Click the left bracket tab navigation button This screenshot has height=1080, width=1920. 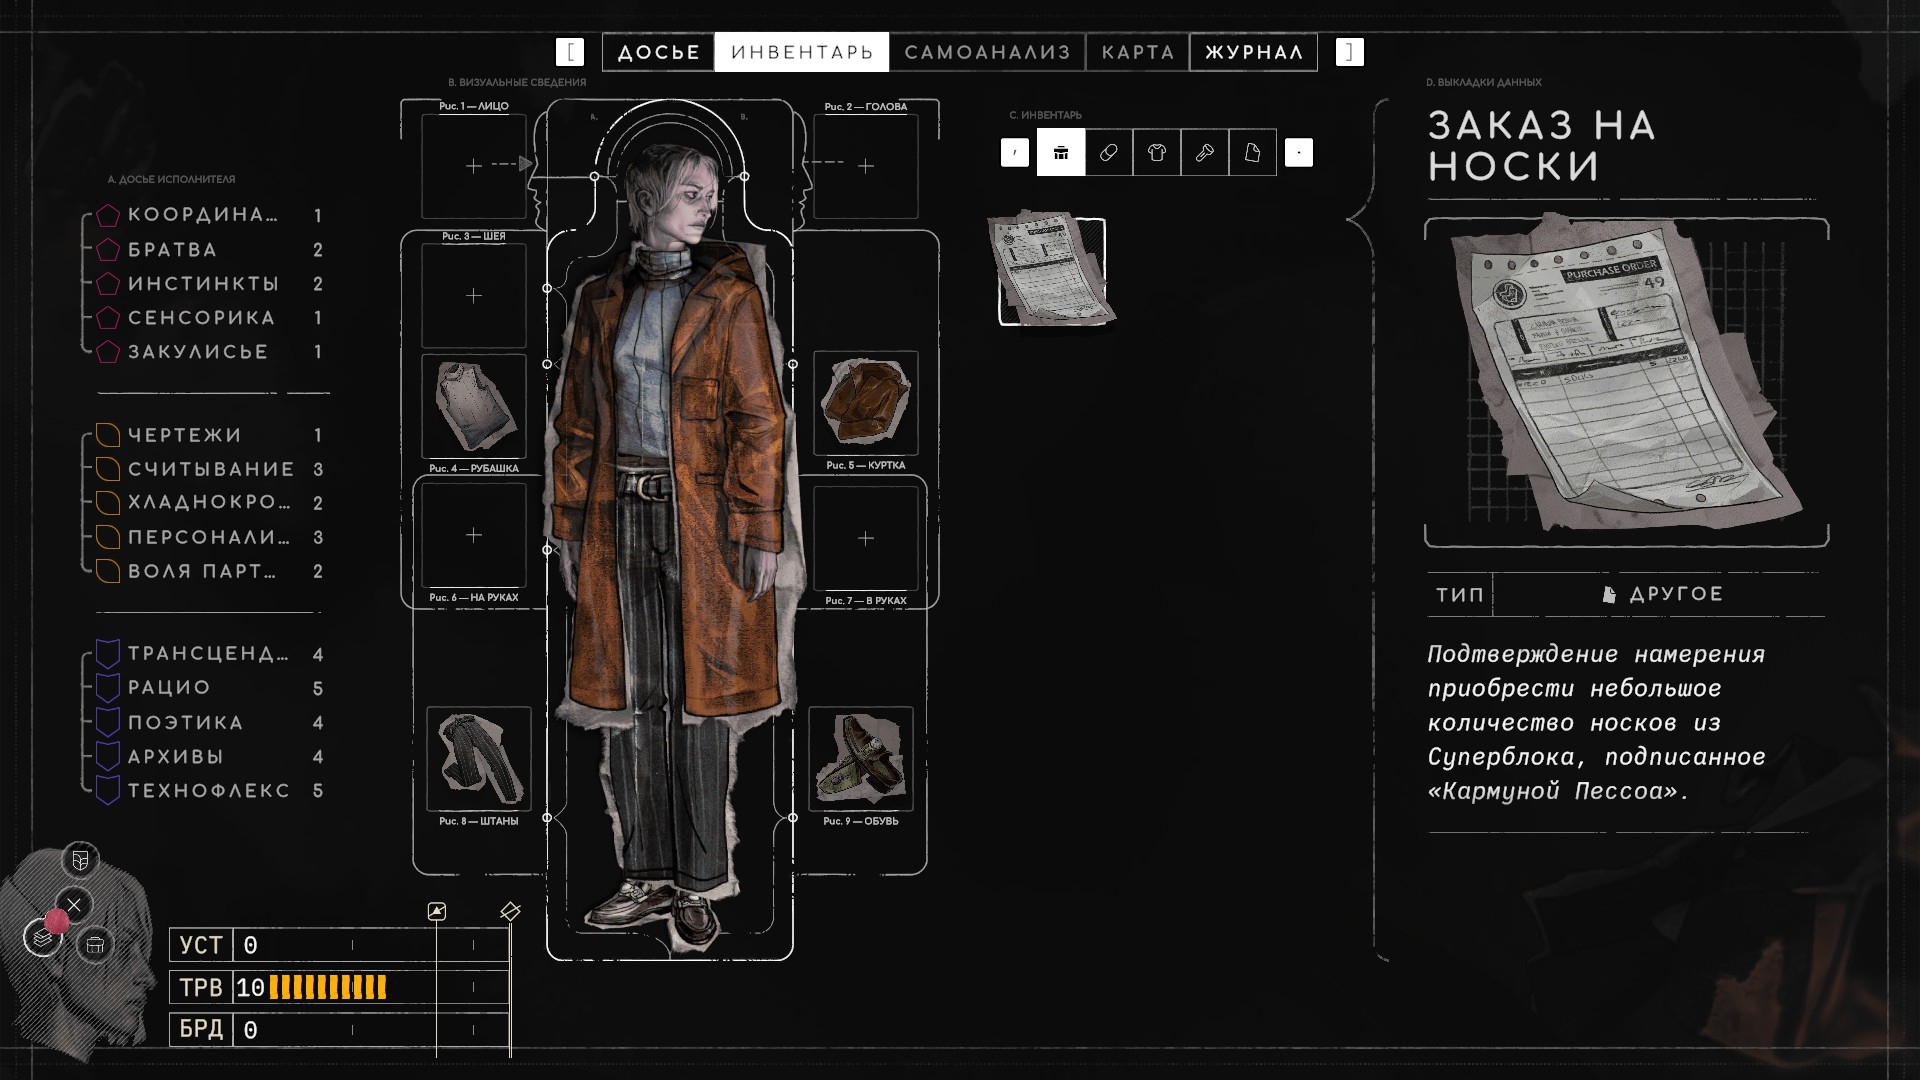coord(570,52)
